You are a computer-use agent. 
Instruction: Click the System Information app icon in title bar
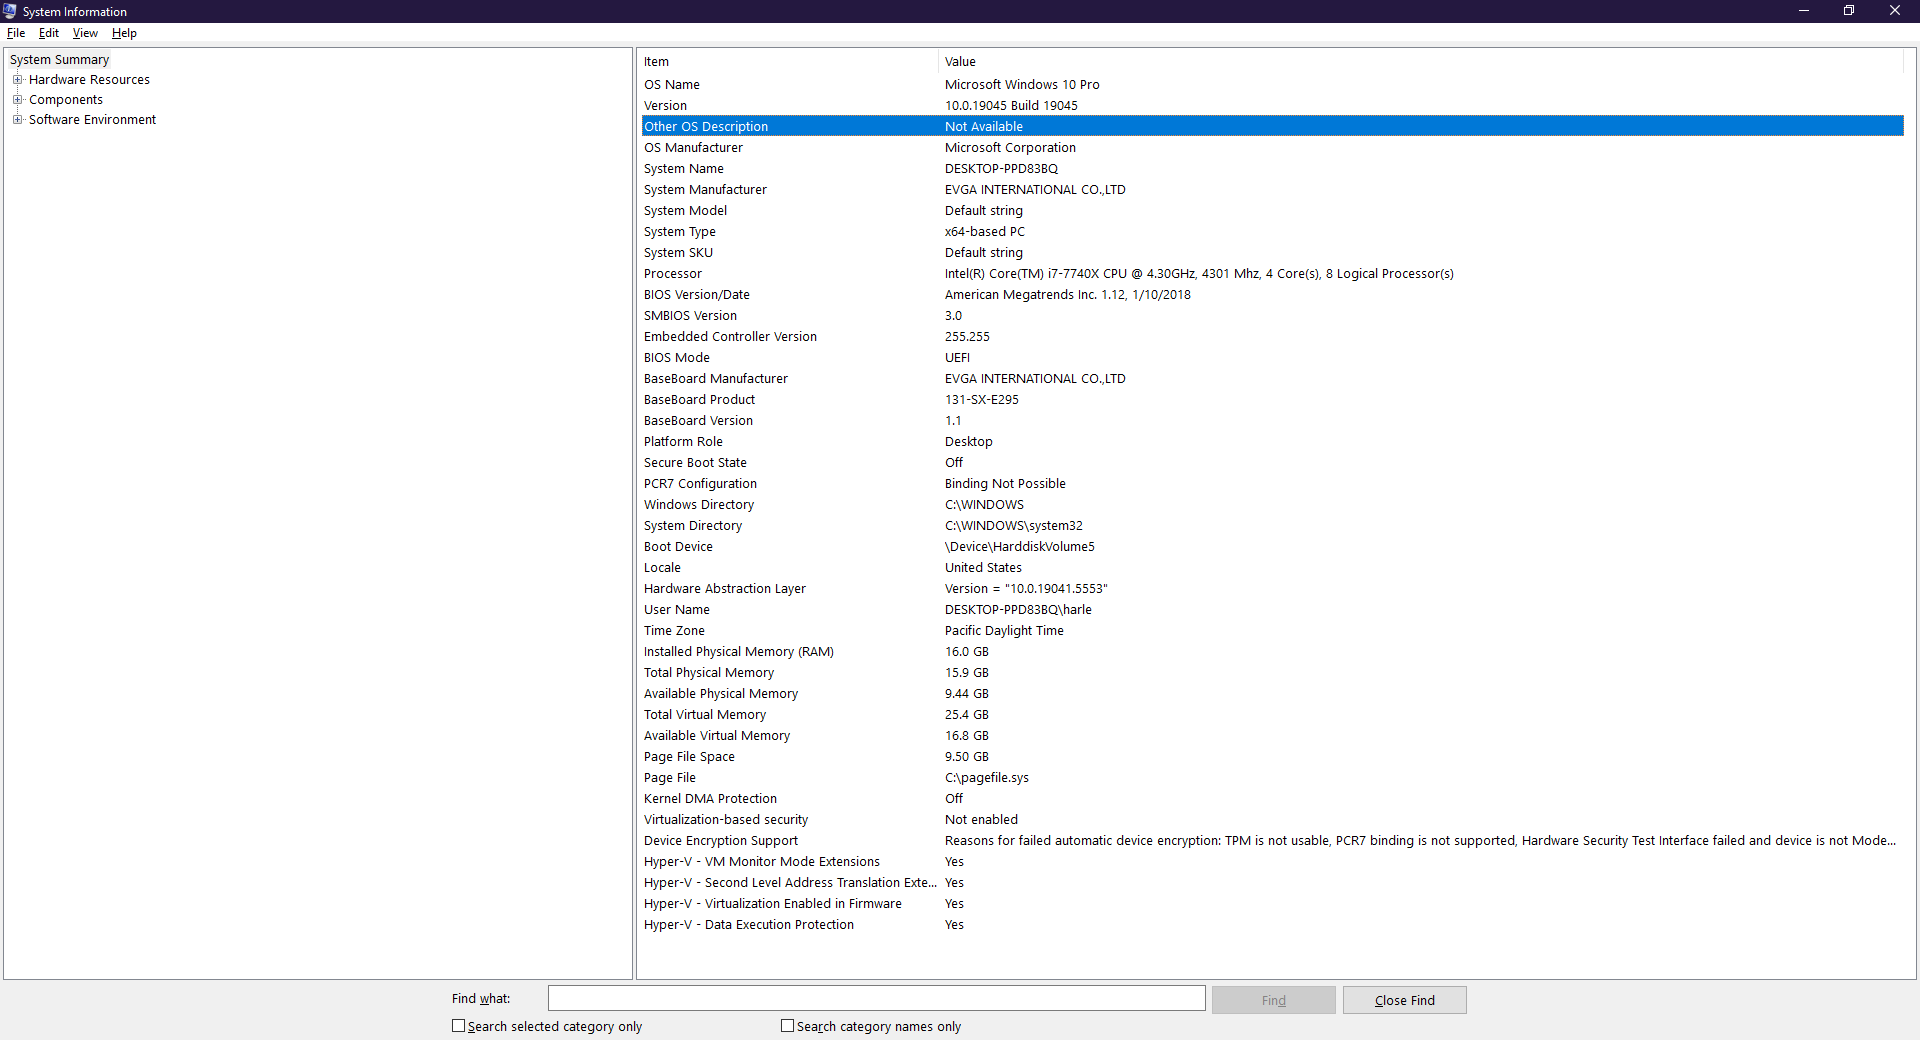point(10,11)
